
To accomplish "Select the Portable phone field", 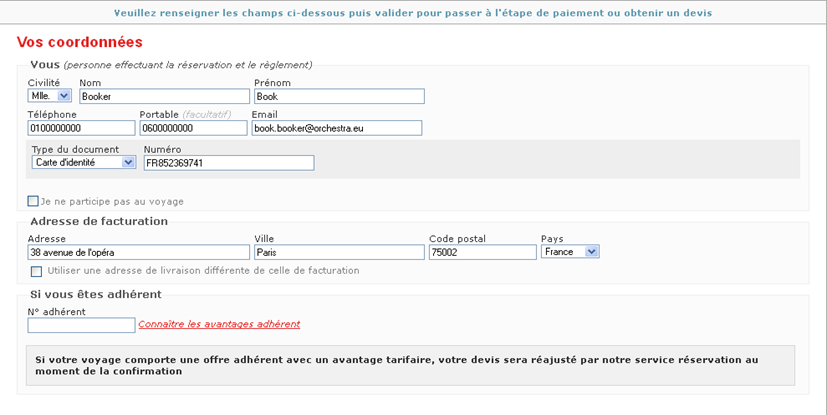I will [193, 128].
